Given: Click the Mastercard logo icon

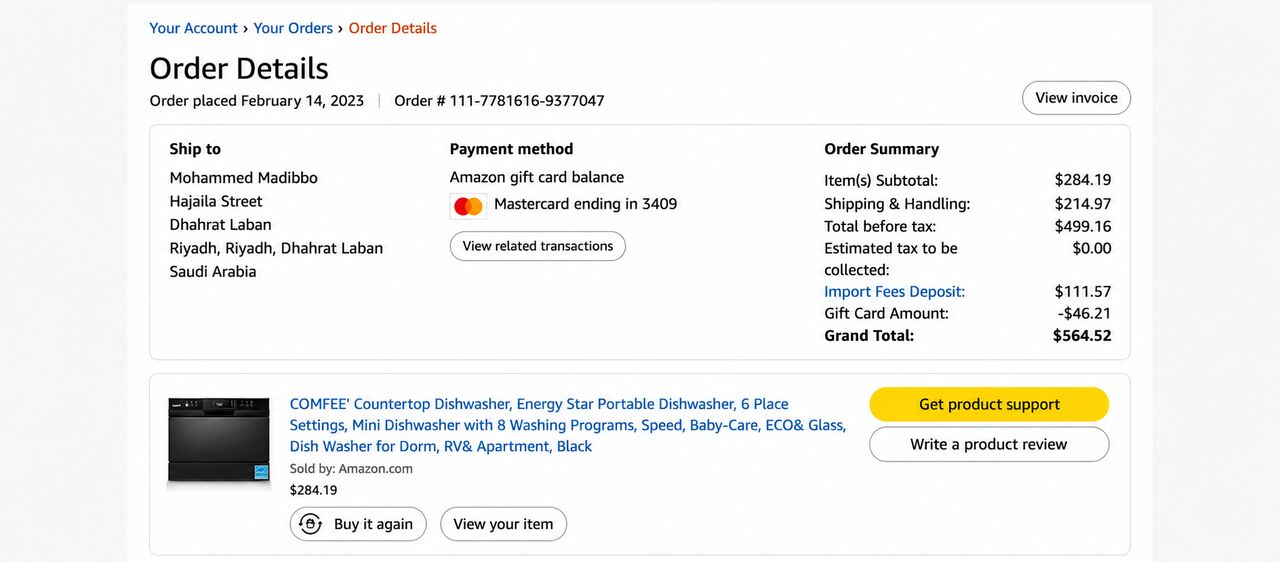Looking at the screenshot, I should pos(468,206).
